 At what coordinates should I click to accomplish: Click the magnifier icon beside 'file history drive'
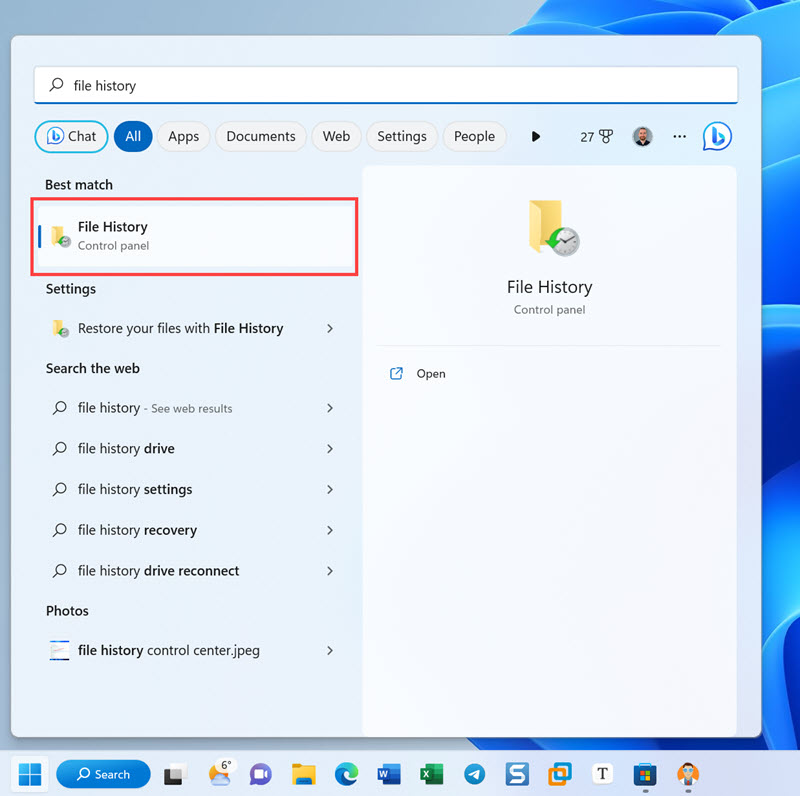click(x=60, y=449)
